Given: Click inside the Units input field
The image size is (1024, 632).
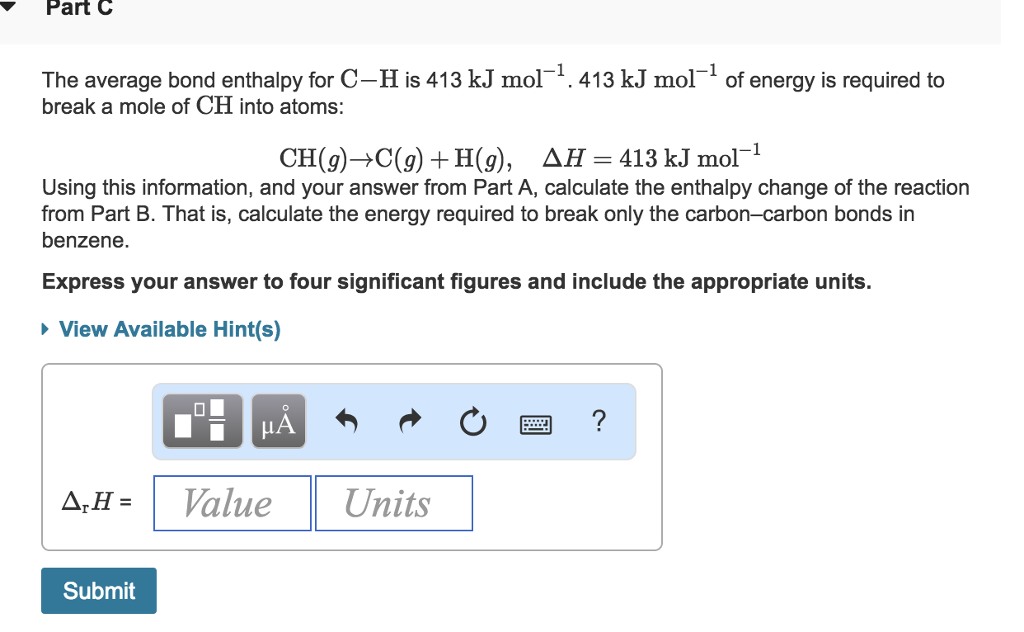Looking at the screenshot, I should coord(393,503).
